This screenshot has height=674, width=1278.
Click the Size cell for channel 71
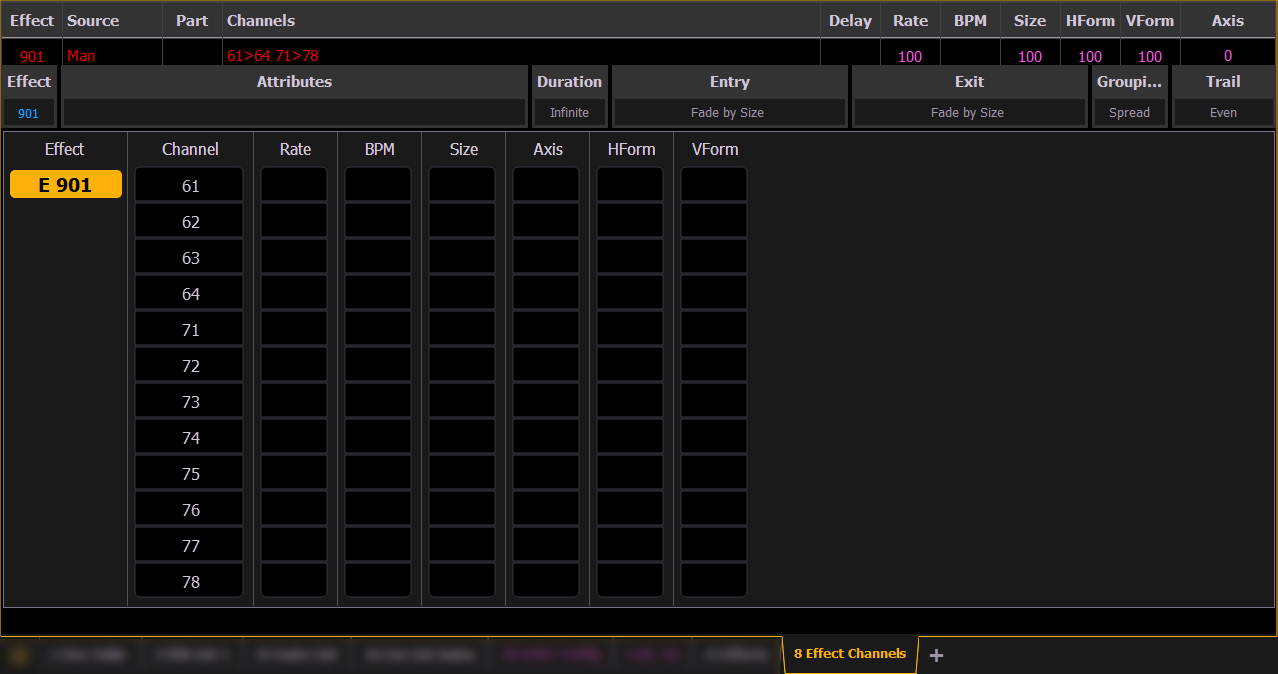(x=462, y=330)
